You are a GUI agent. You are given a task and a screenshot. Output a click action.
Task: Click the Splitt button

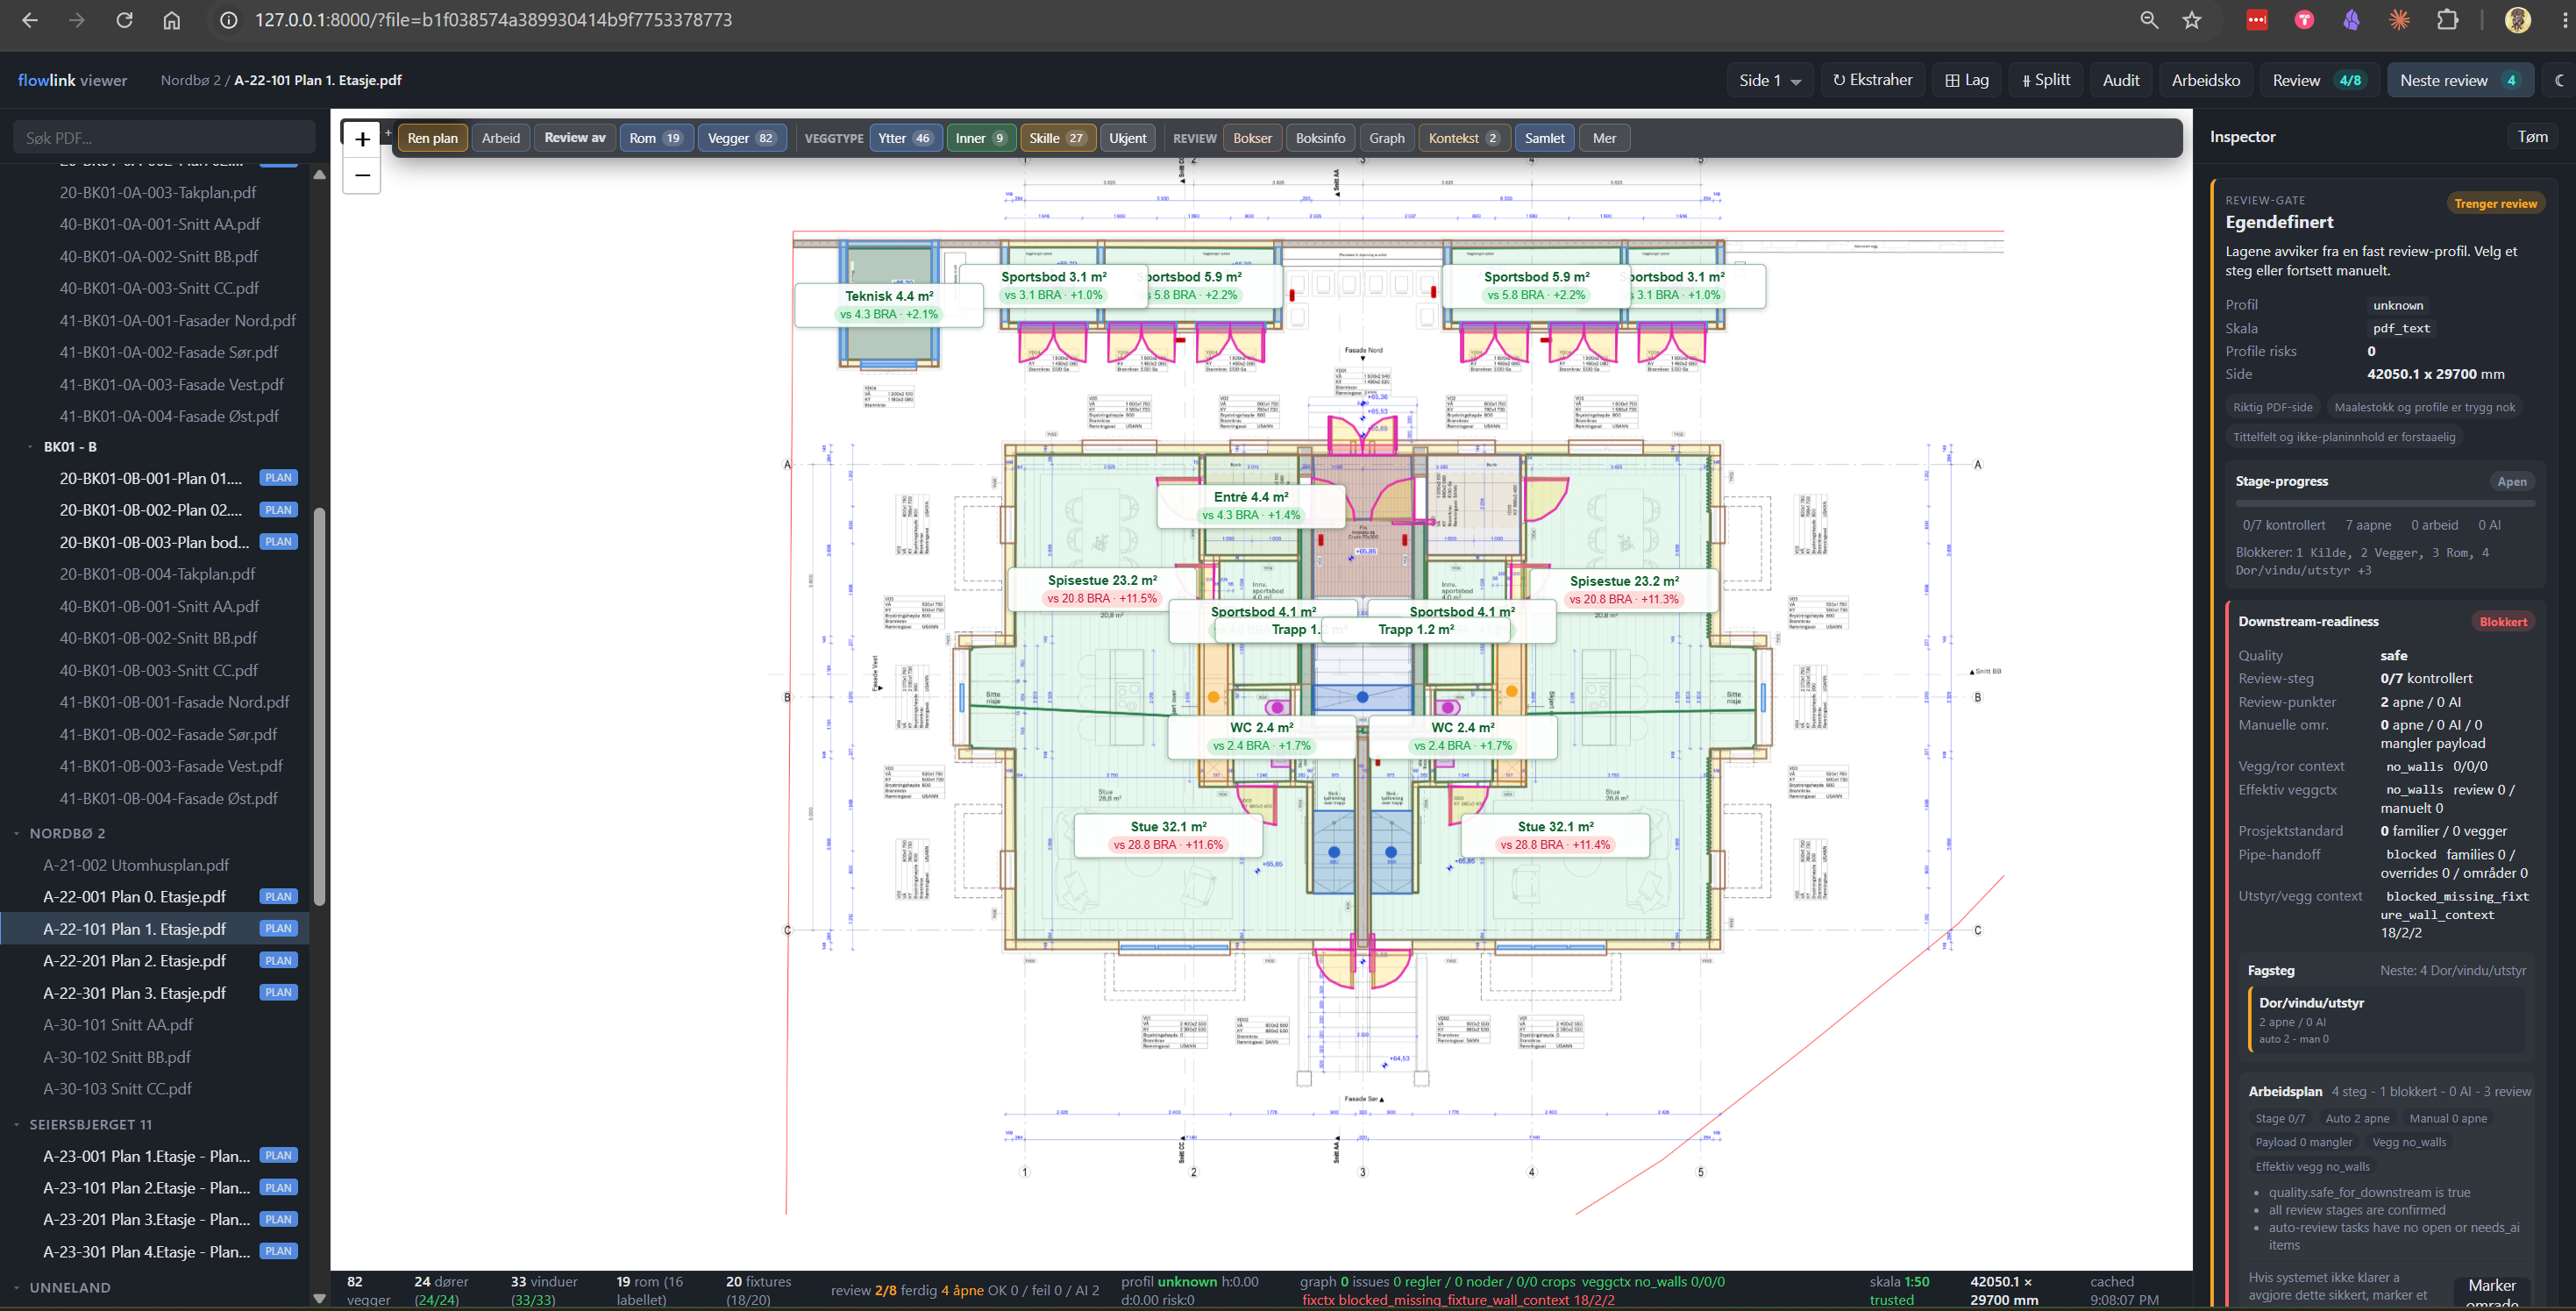click(x=2045, y=80)
